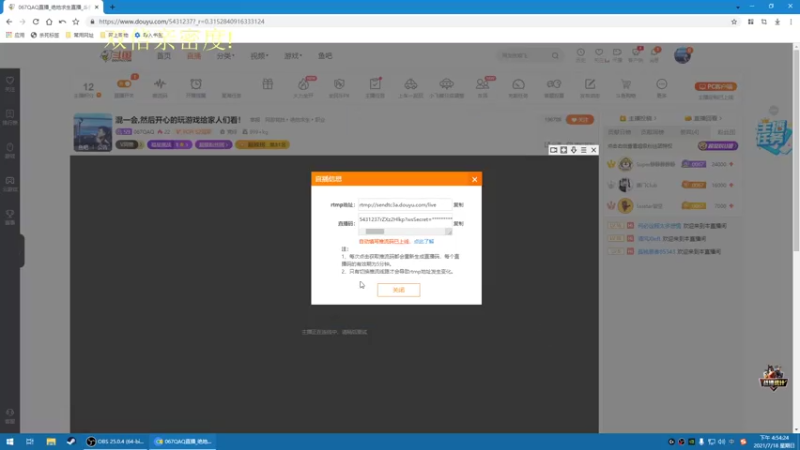
Task: Click the orange 关闭 button in dialog
Action: pyautogui.click(x=398, y=290)
